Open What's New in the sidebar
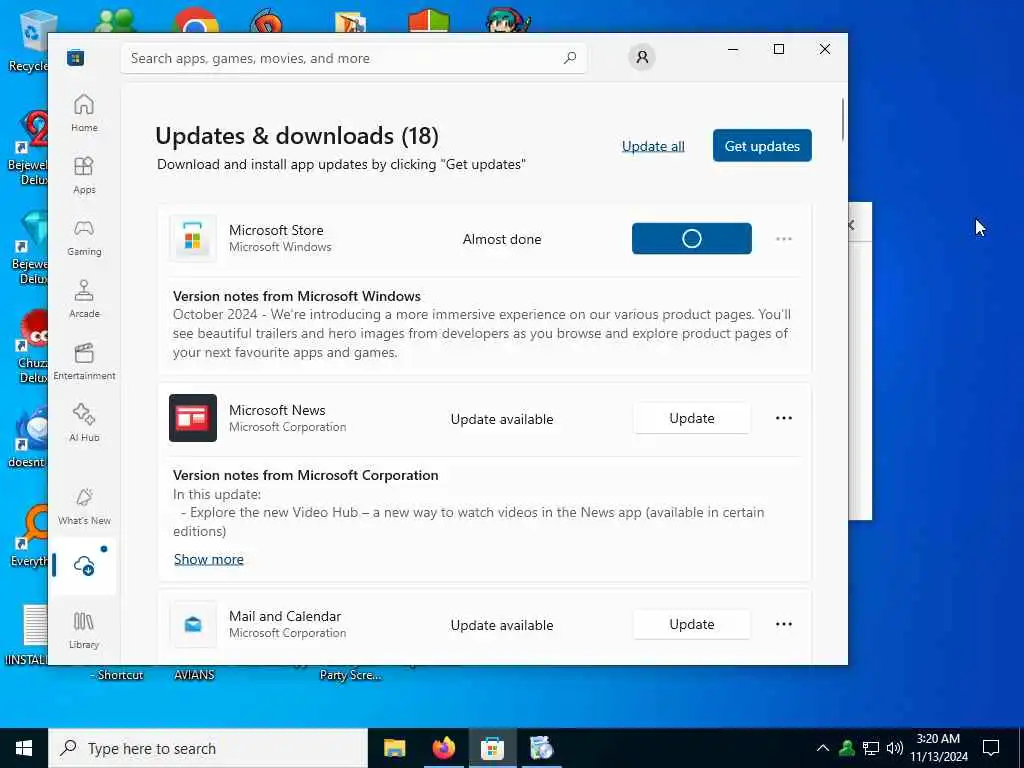The width and height of the screenshot is (1024, 768). coord(84,506)
